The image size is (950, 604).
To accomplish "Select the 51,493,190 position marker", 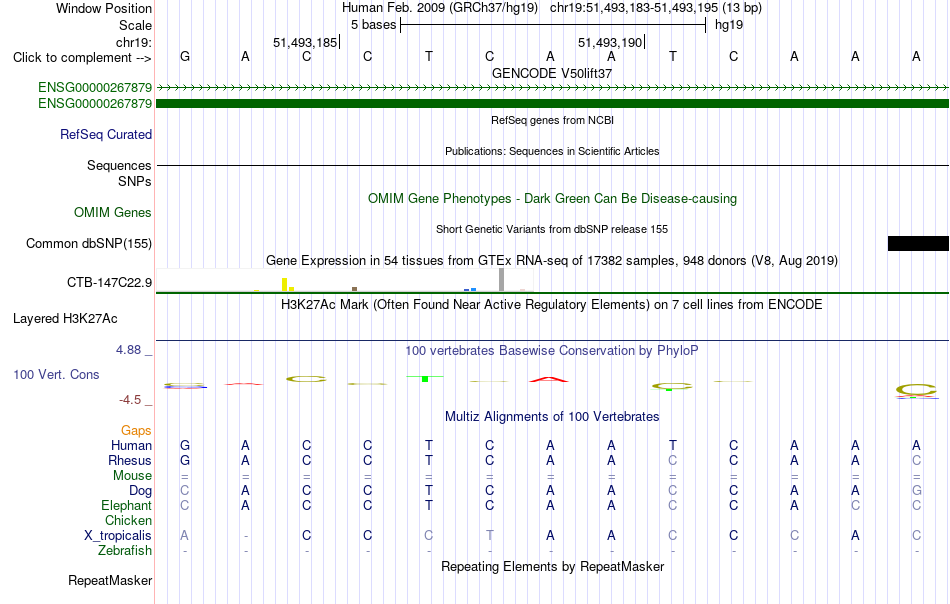I will (610, 42).
